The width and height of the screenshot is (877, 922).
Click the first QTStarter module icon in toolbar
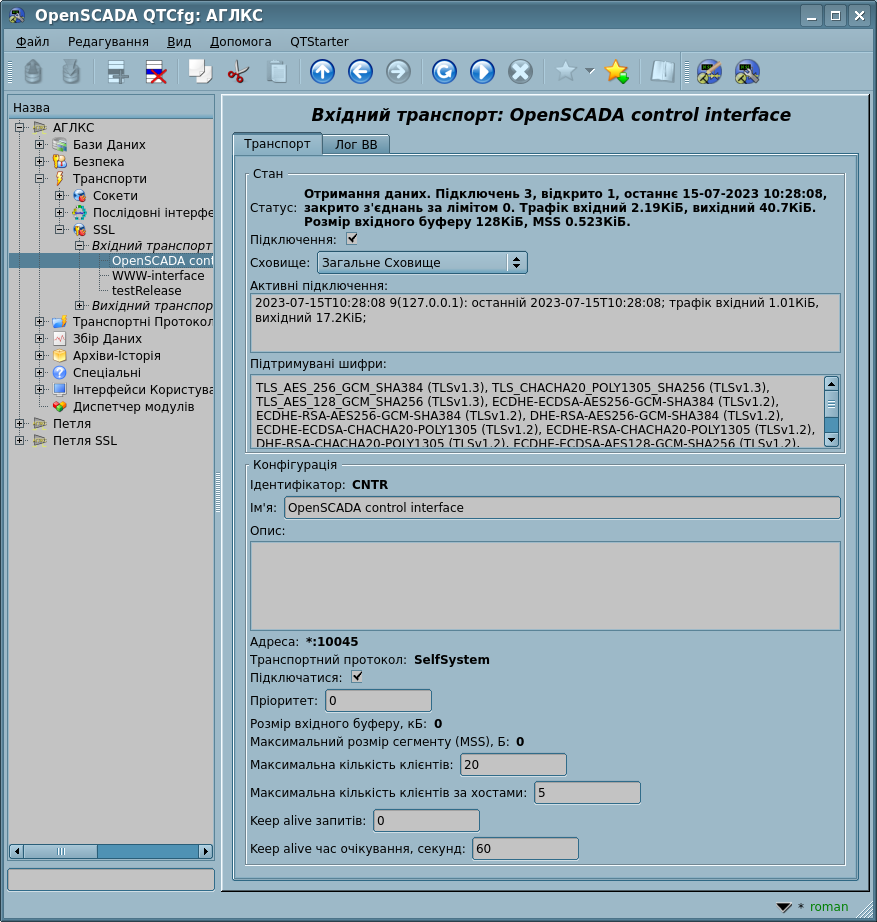709,72
